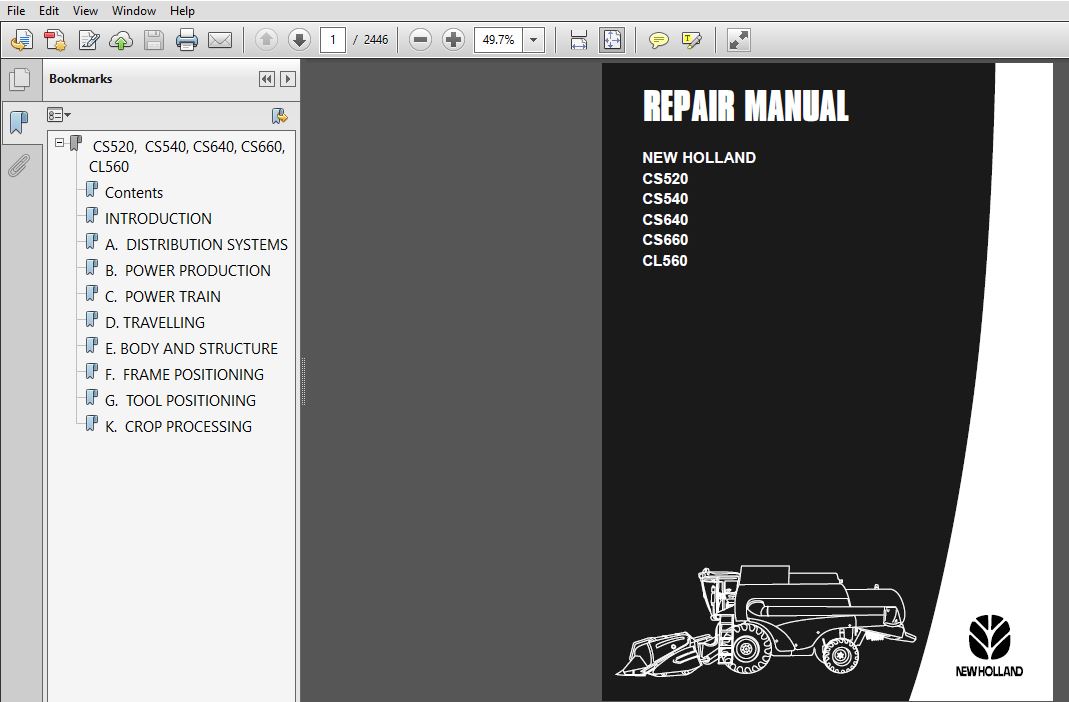Switch to full screen read mode
Image resolution: width=1069 pixels, height=702 pixels.
tap(739, 40)
